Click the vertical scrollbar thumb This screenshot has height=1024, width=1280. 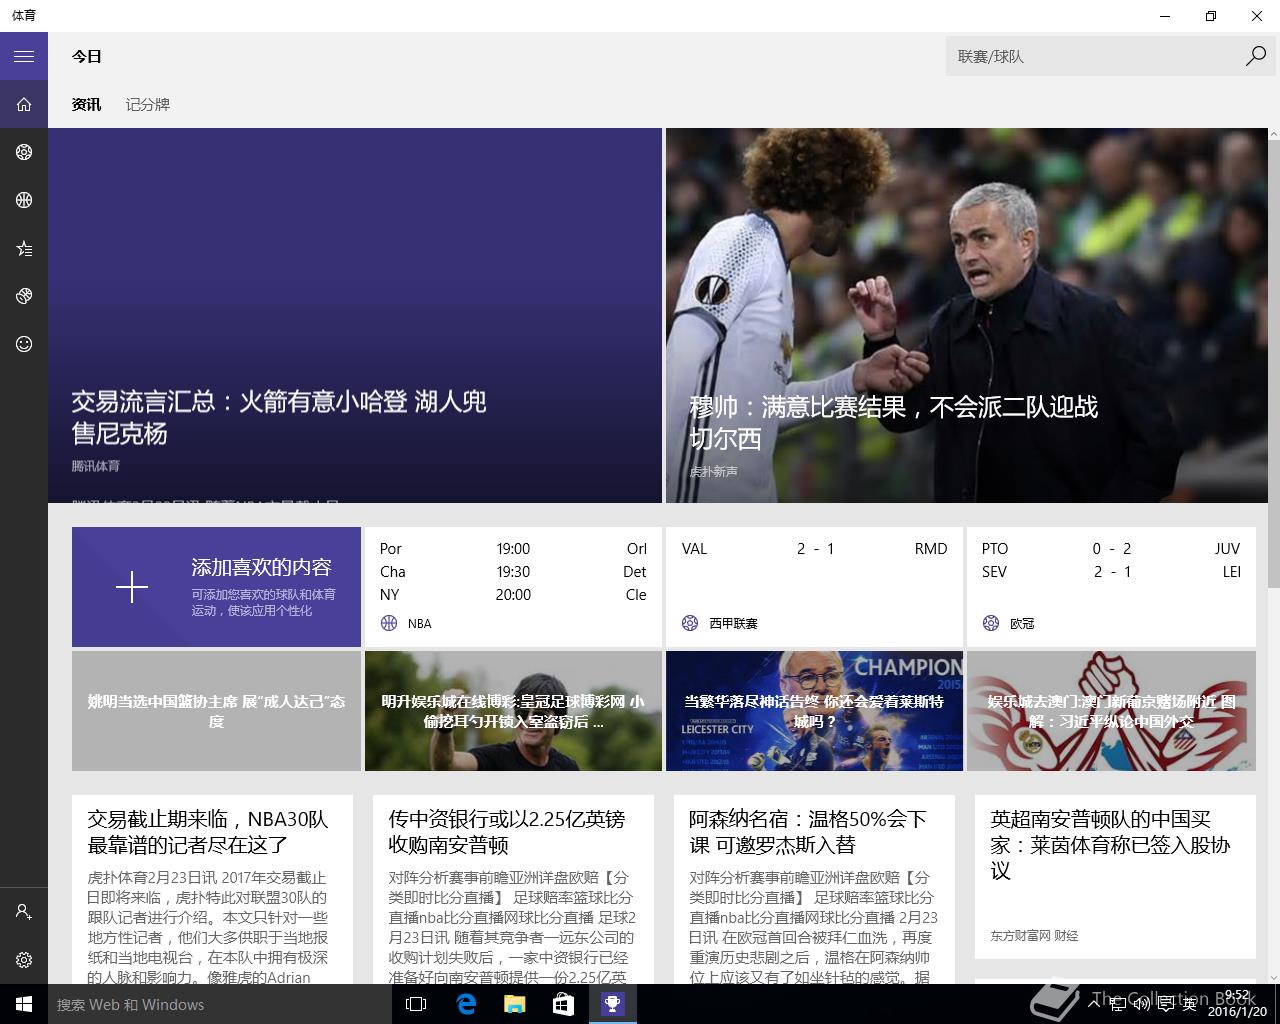(1273, 365)
